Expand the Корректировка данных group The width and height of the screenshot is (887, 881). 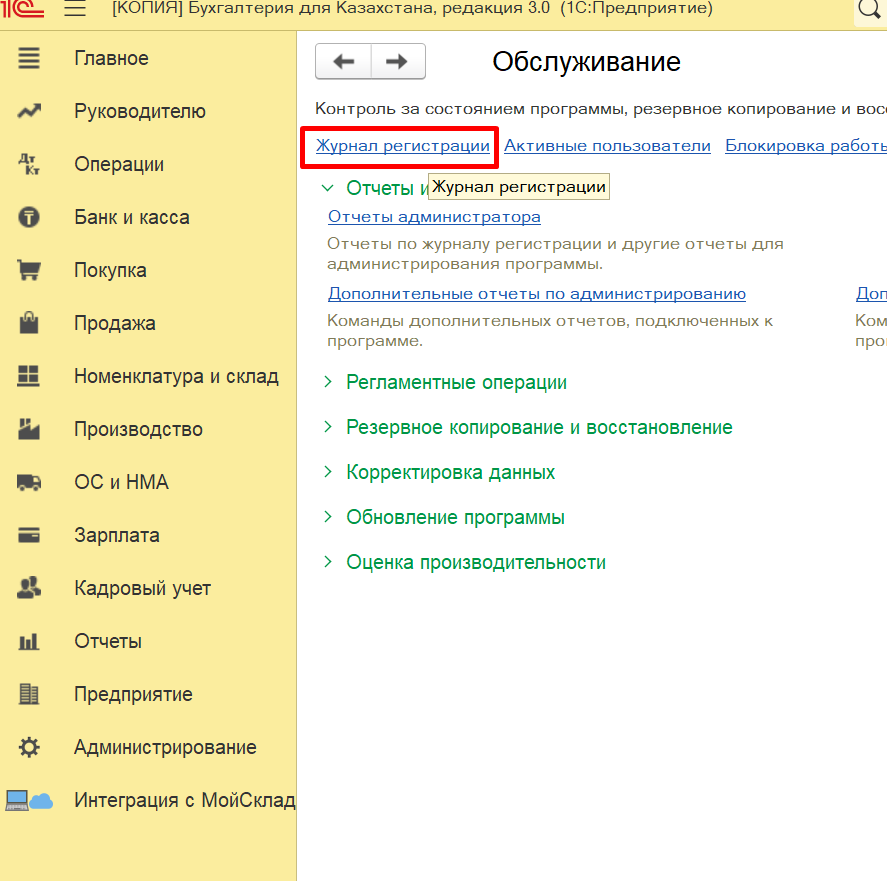450,472
